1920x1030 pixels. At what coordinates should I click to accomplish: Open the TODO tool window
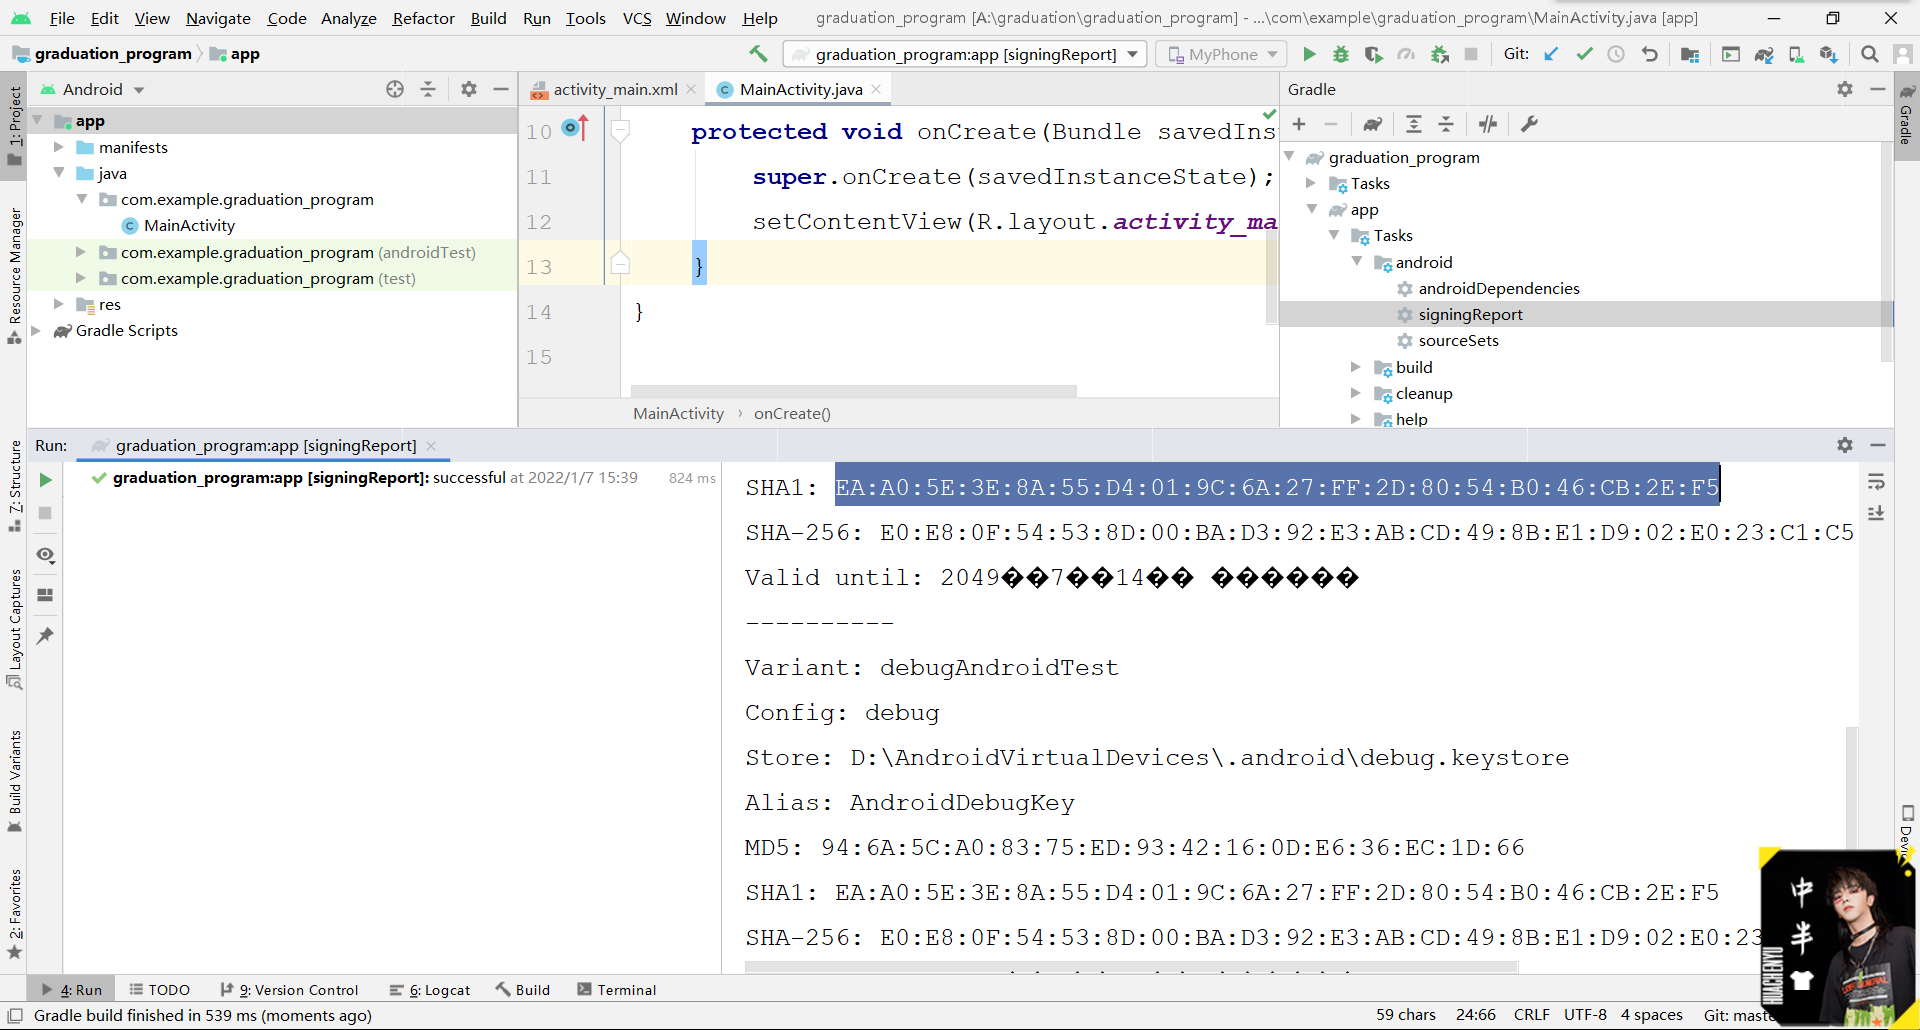pyautogui.click(x=160, y=990)
